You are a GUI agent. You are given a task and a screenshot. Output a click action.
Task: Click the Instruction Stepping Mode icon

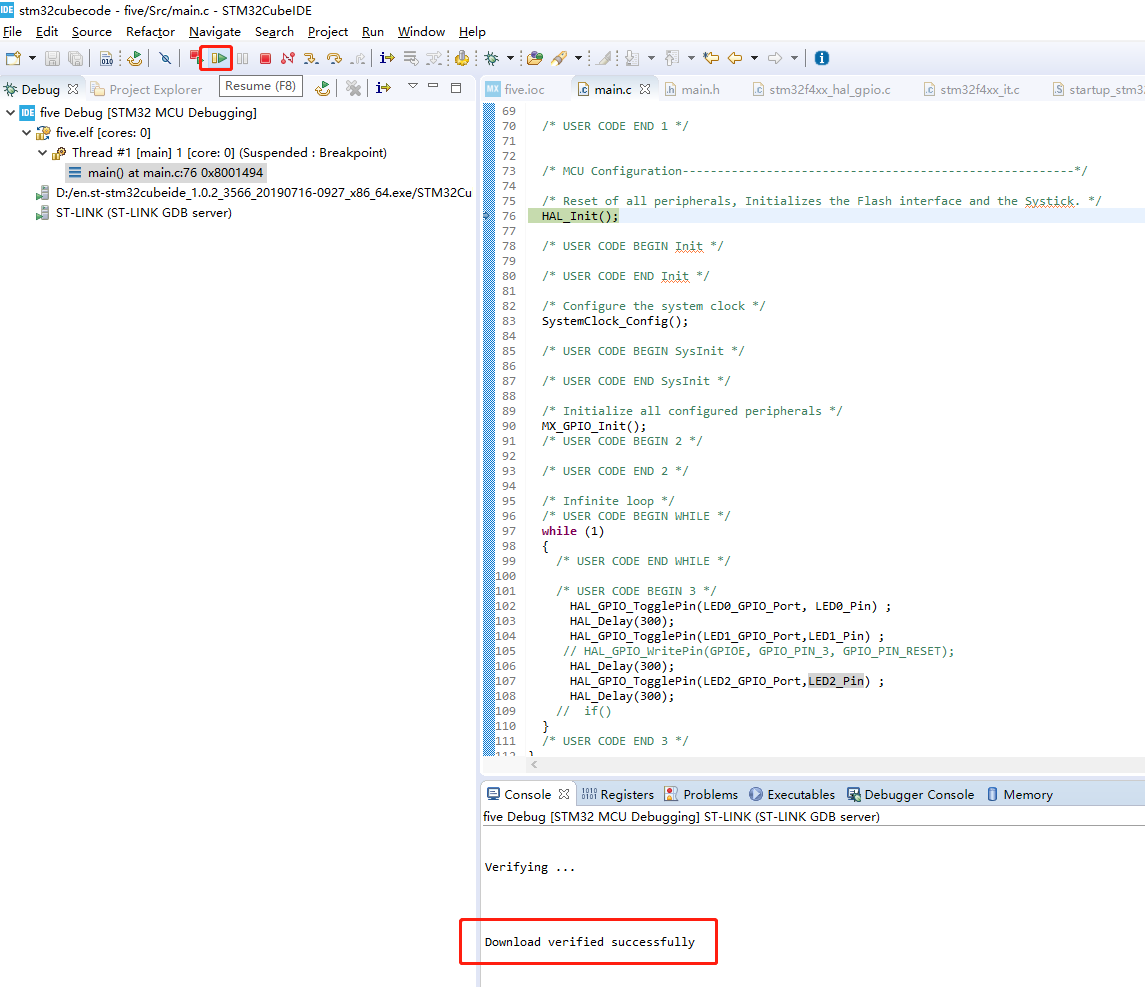point(386,57)
